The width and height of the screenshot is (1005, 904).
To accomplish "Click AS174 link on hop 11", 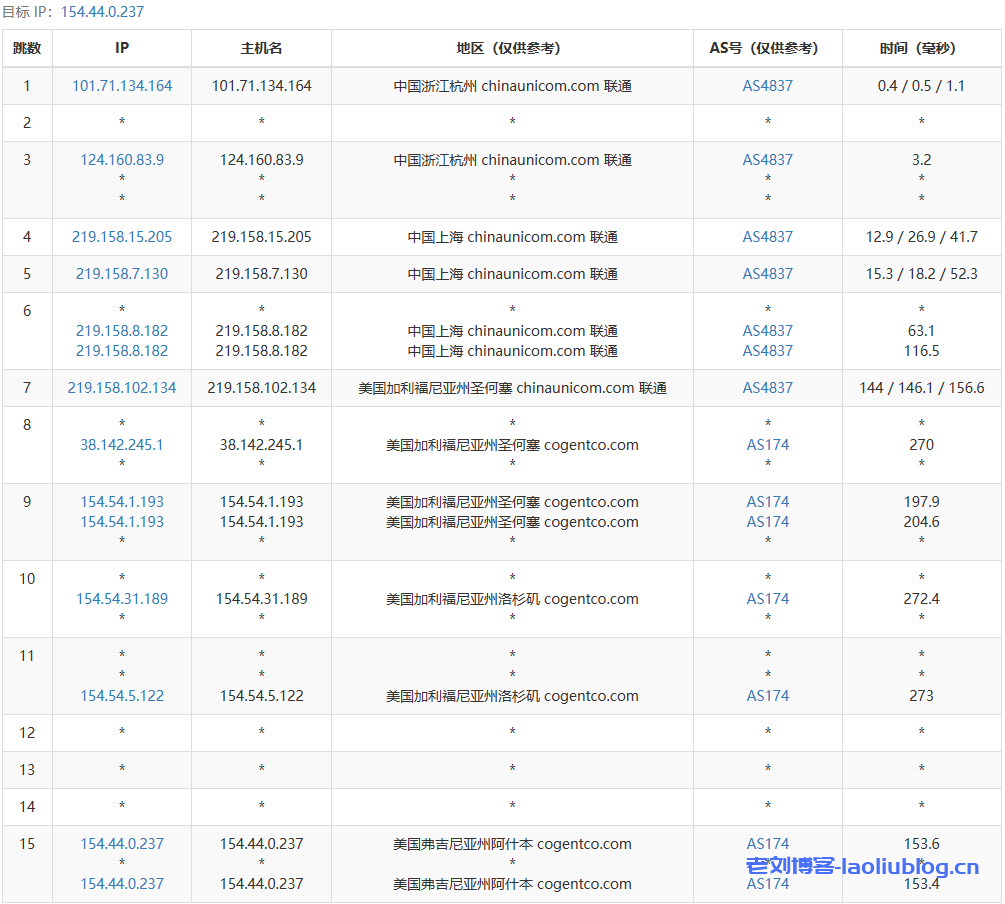I will pyautogui.click(x=767, y=695).
